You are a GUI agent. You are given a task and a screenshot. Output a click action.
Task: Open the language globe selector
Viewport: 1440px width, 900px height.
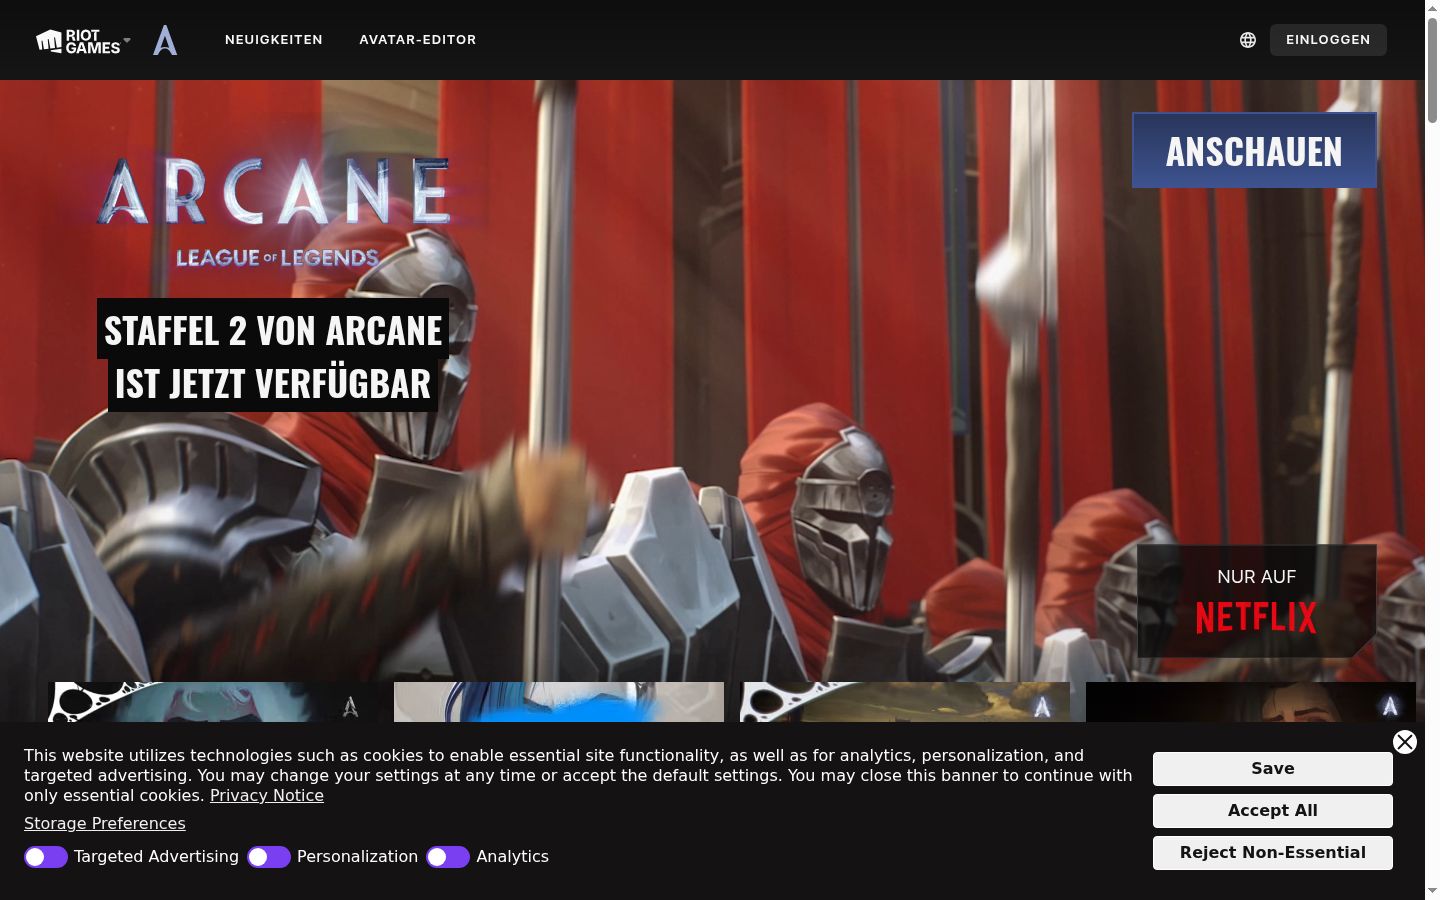pos(1248,40)
